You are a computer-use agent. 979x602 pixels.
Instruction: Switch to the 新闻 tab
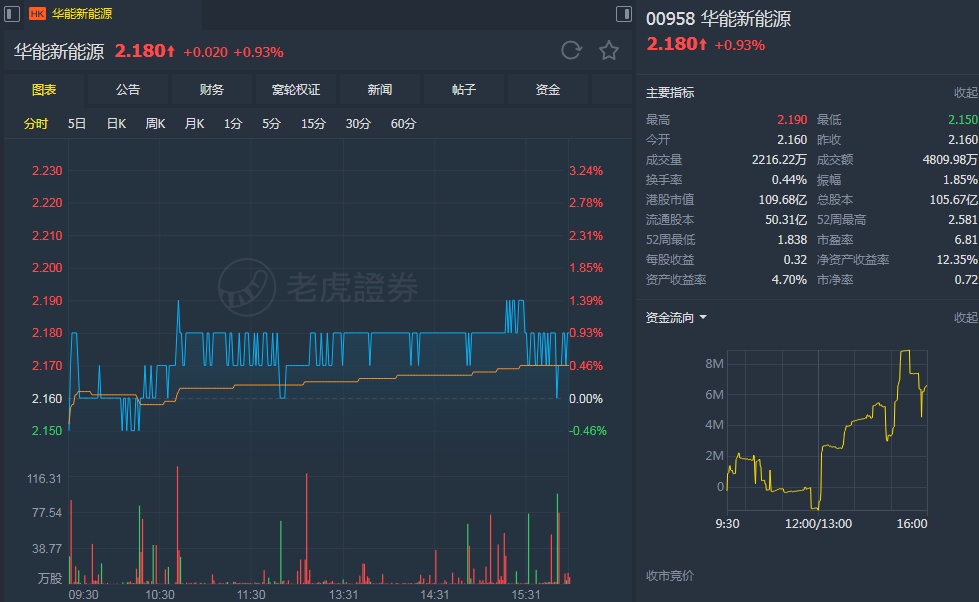[x=380, y=90]
